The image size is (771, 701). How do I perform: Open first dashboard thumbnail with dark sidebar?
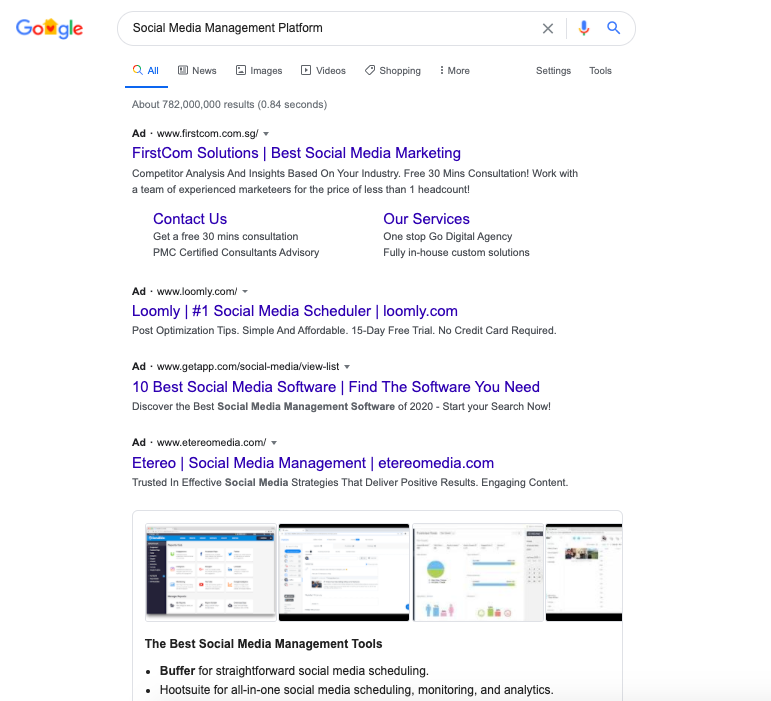click(211, 572)
